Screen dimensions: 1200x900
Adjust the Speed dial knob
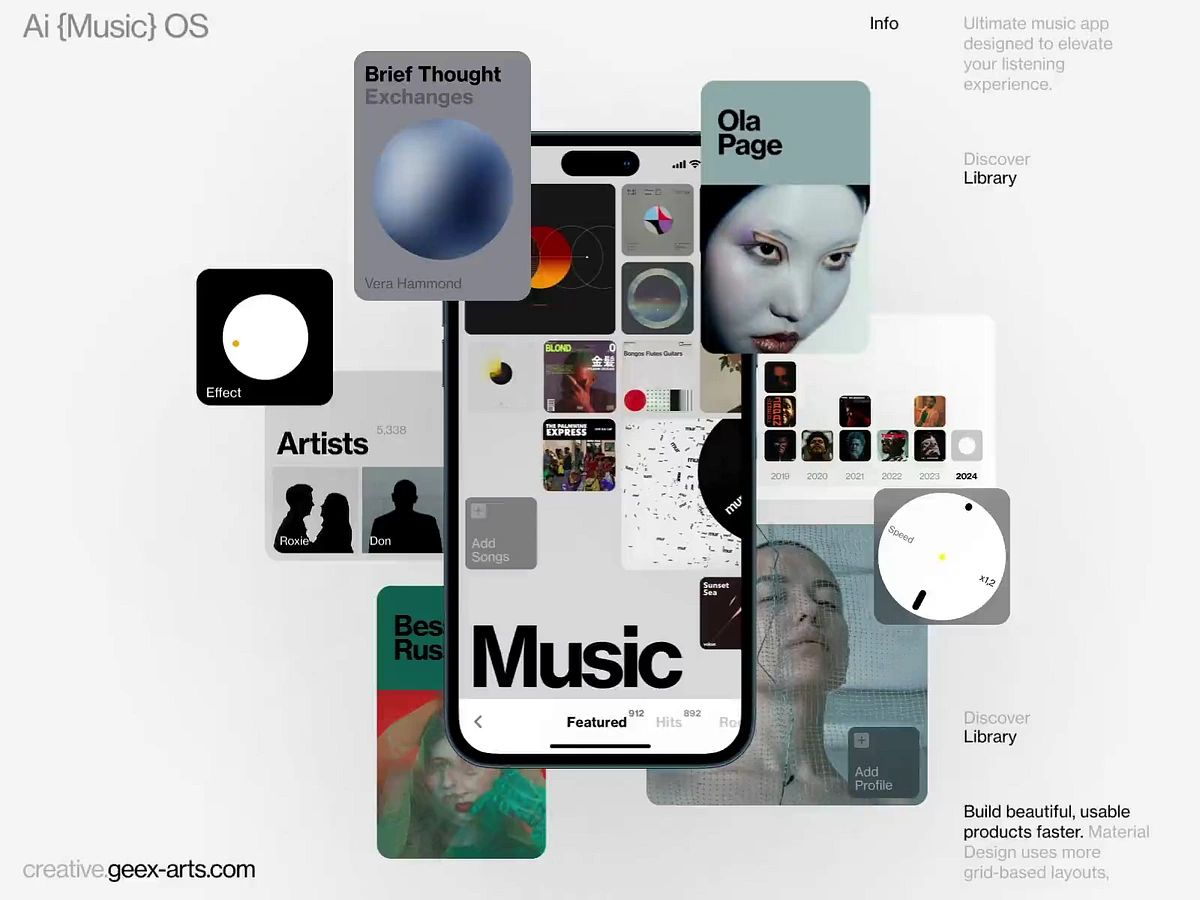tap(941, 556)
